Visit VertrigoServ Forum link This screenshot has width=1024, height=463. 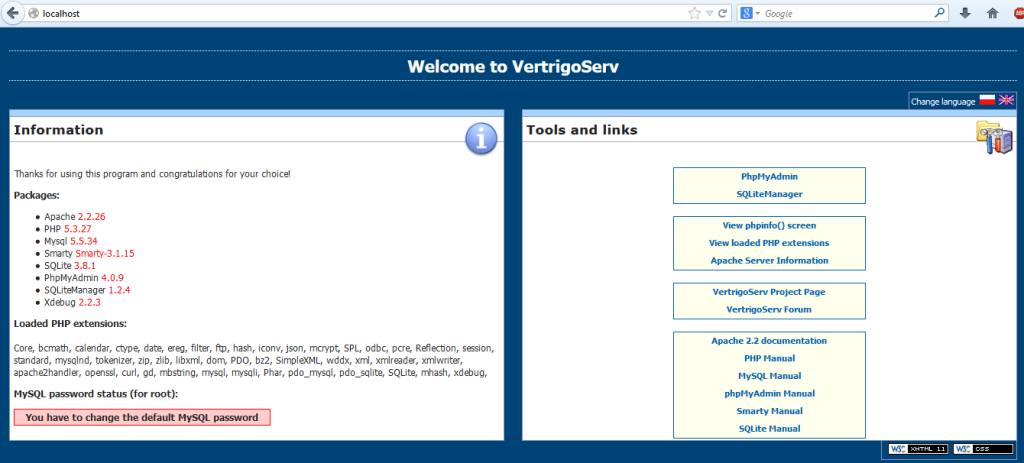click(769, 310)
